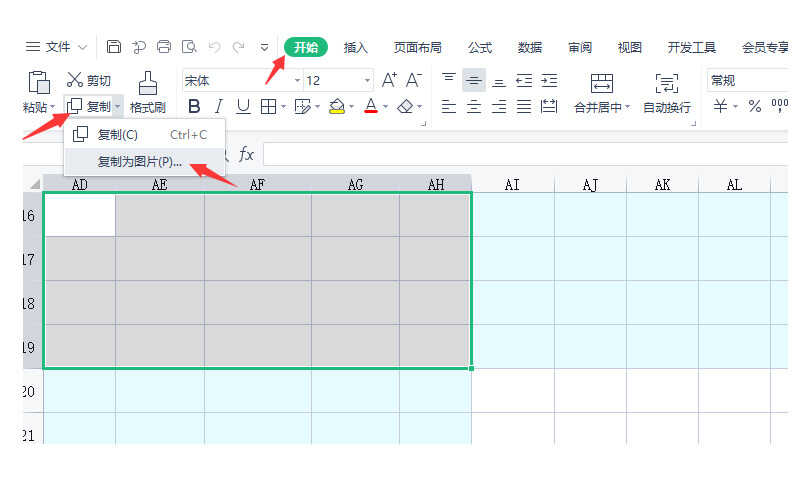The height and width of the screenshot is (479, 806).
Task: Switch to the 页面布局 tab
Action: (417, 47)
